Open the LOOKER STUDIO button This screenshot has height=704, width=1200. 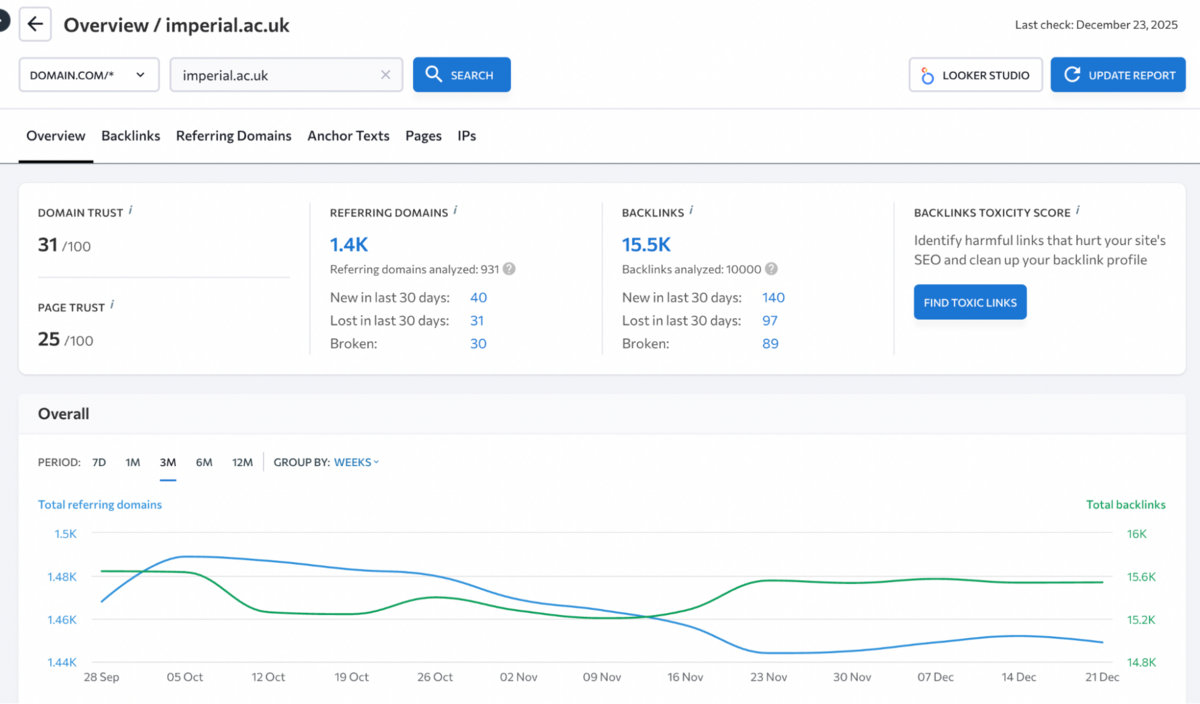pos(976,75)
